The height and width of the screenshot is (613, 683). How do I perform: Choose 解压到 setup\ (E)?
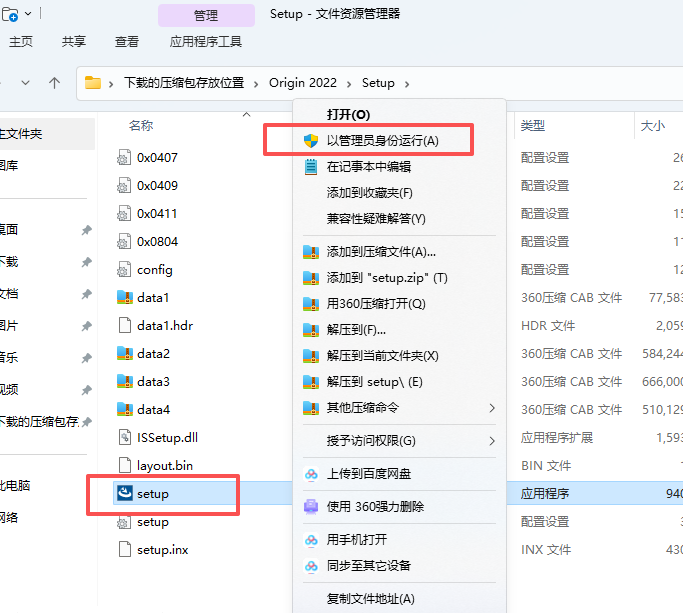(x=399, y=382)
